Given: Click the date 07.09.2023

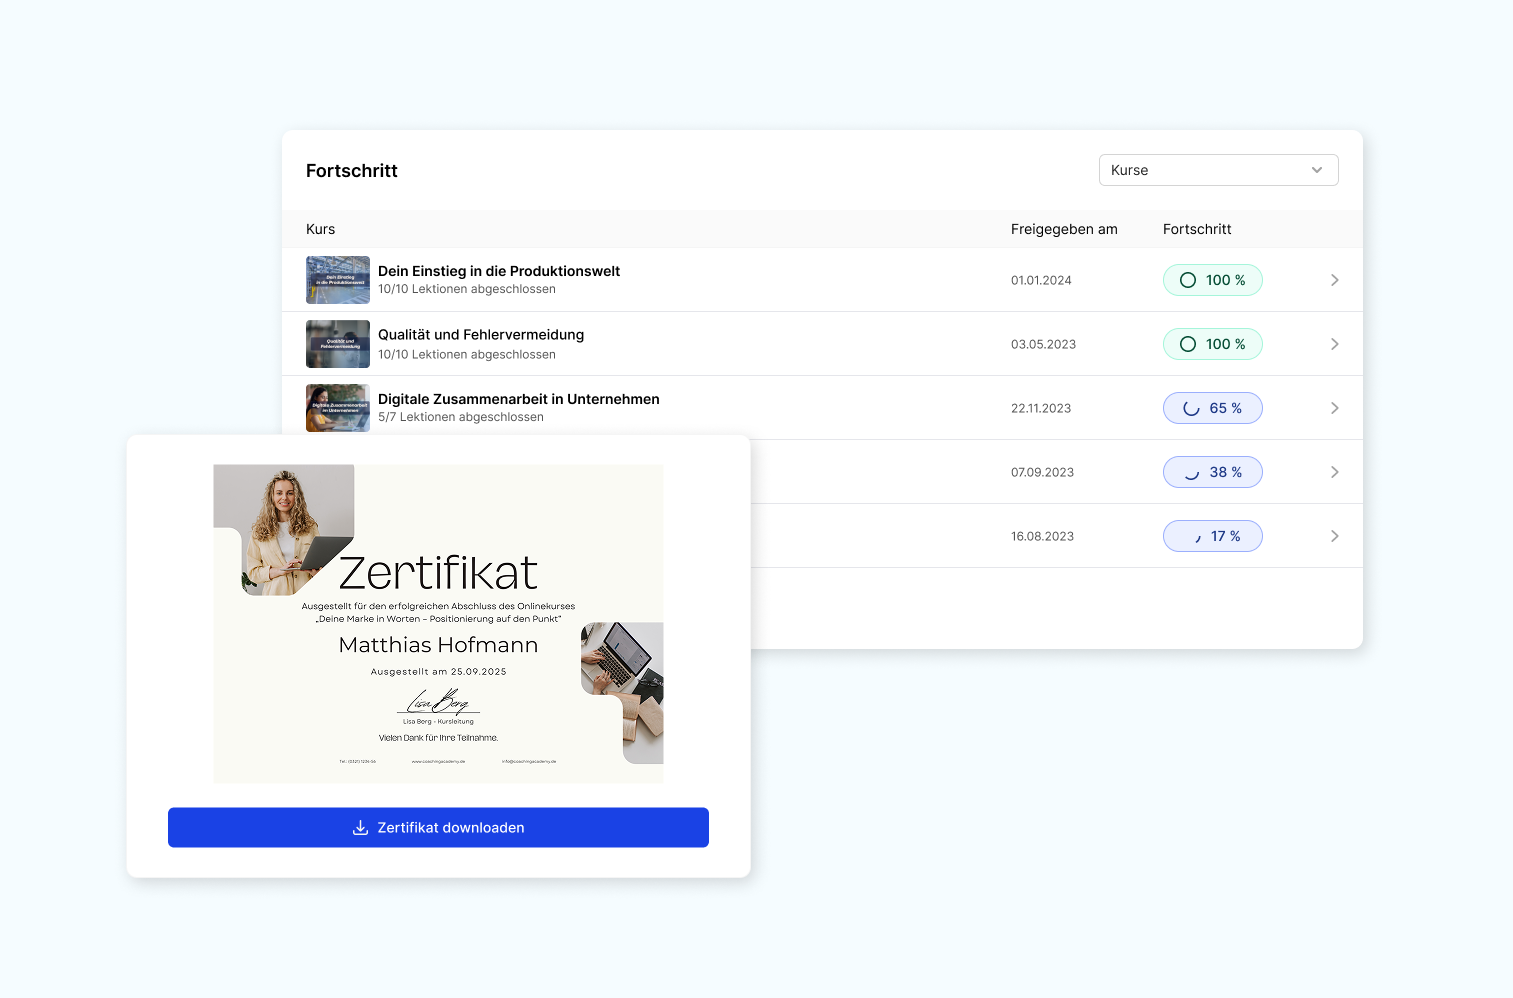Looking at the screenshot, I should point(1042,472).
